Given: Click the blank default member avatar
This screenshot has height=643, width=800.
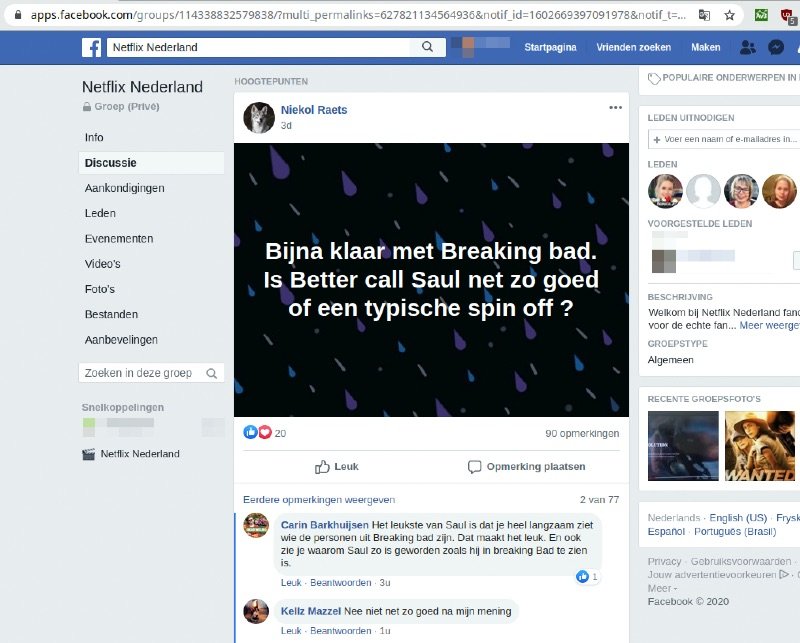Looking at the screenshot, I should pos(703,191).
